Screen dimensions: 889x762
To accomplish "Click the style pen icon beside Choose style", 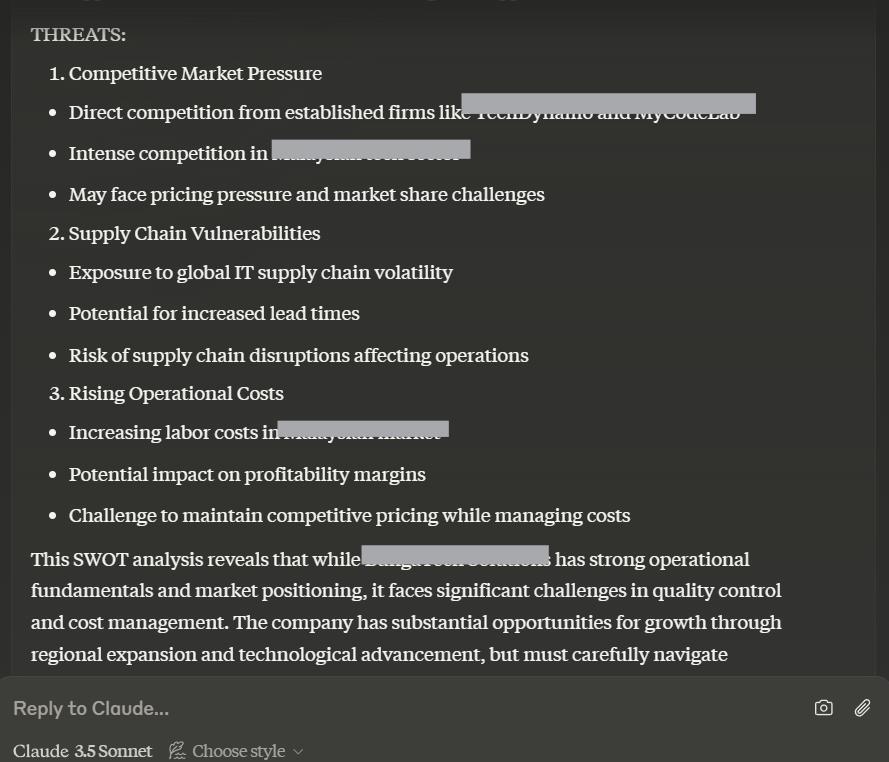I will click(177, 751).
